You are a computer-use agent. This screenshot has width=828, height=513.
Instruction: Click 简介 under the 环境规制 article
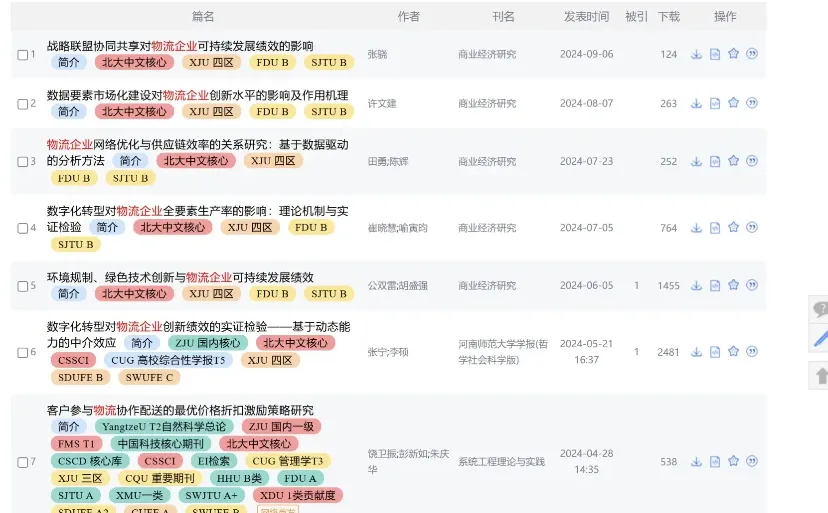(69, 294)
